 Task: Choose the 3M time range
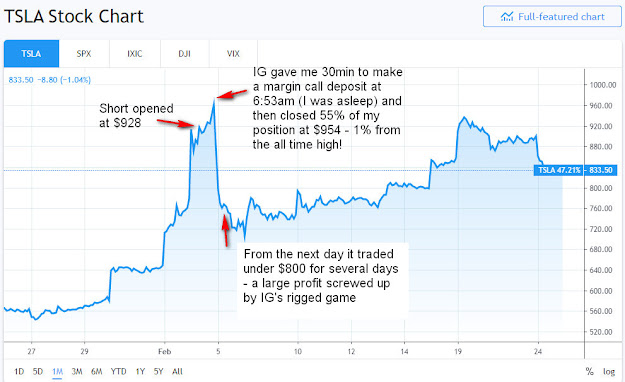(x=77, y=371)
